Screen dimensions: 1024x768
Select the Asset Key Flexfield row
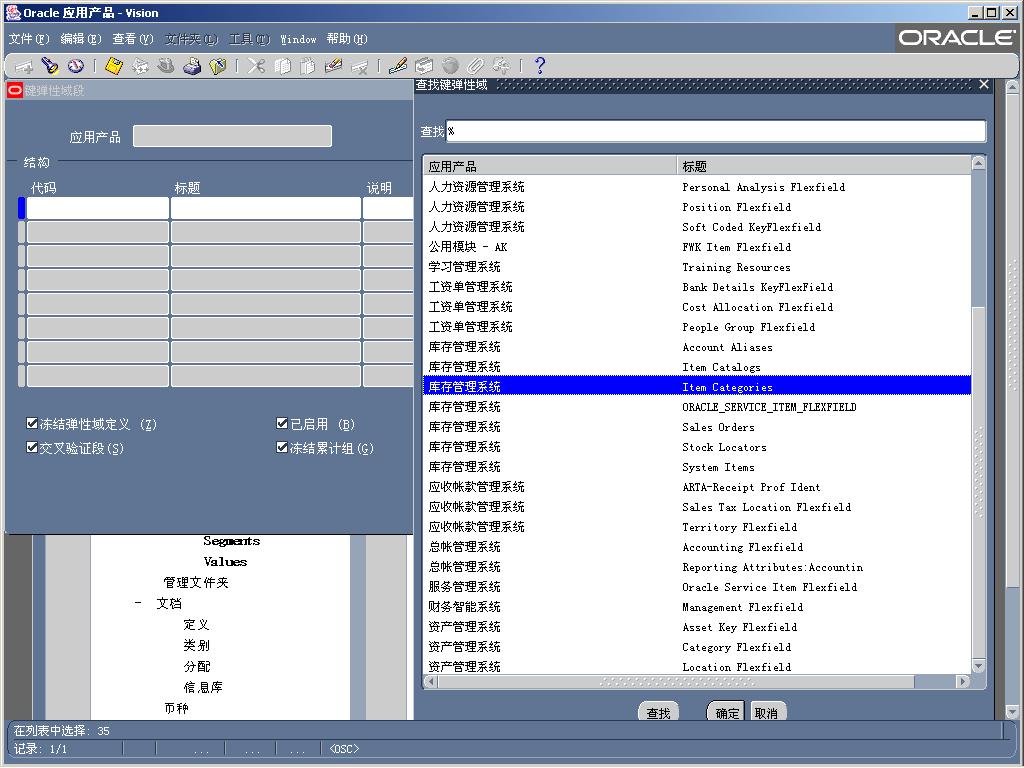[697, 626]
